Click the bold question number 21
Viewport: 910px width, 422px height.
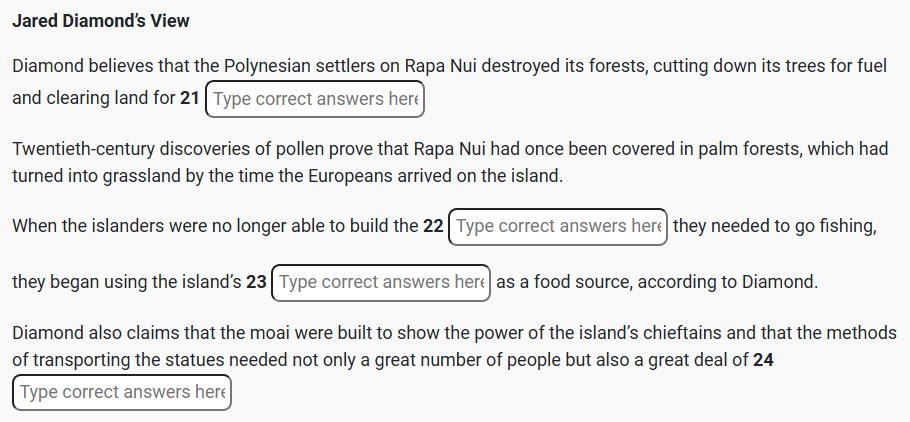190,99
